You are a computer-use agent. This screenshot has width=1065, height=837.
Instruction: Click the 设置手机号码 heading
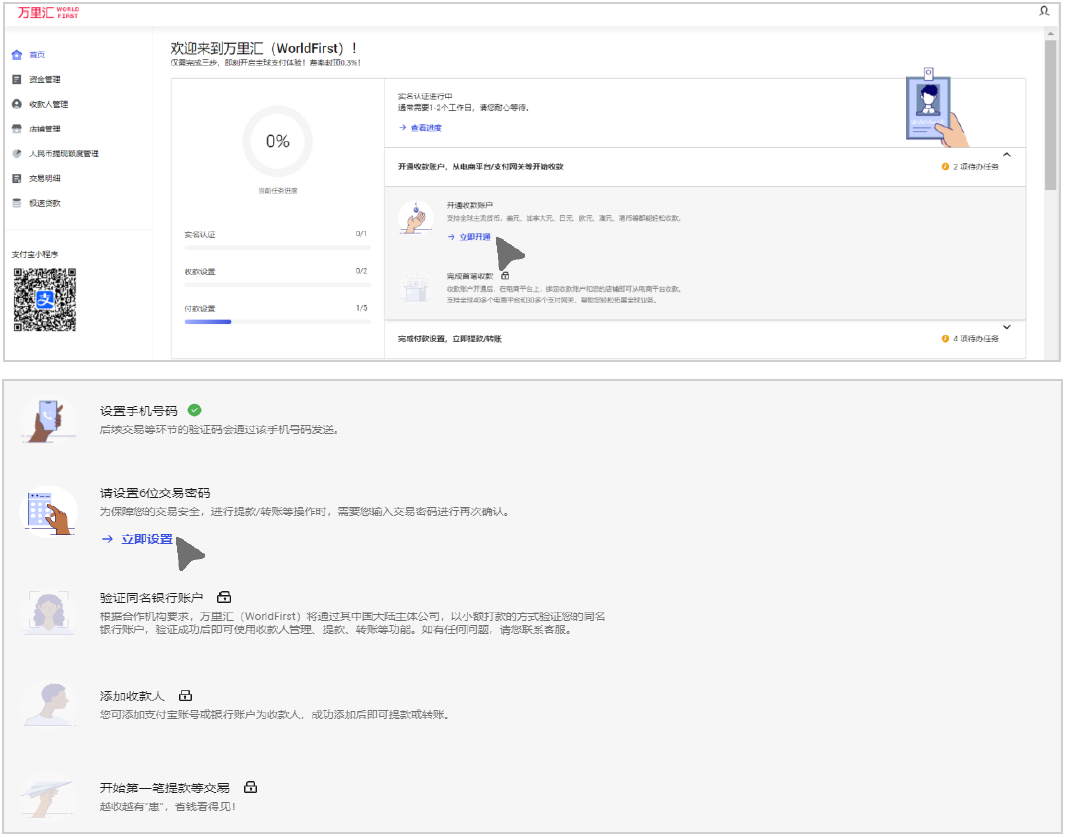[139, 411]
